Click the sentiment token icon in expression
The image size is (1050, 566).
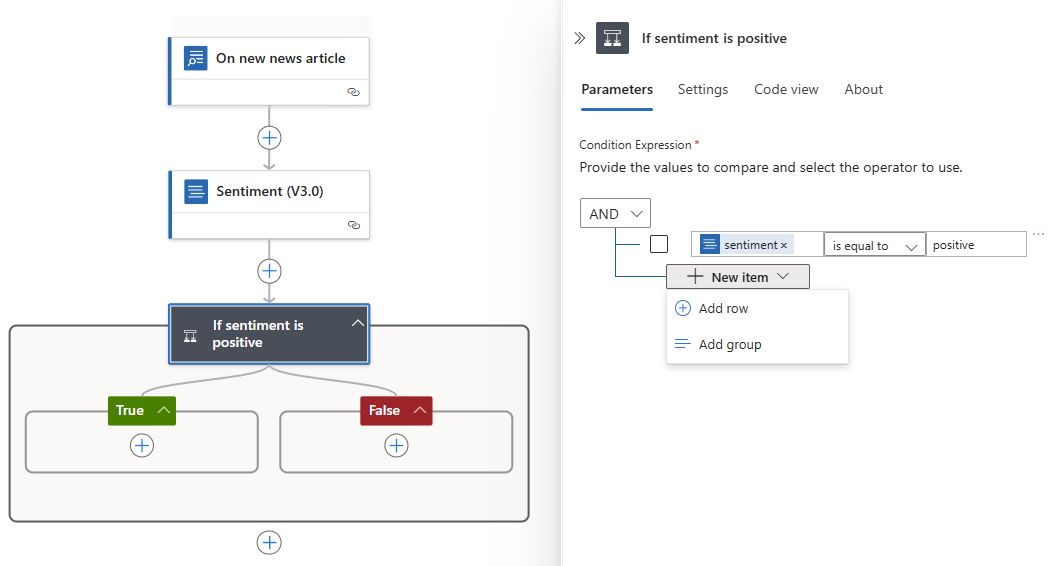tap(710, 244)
